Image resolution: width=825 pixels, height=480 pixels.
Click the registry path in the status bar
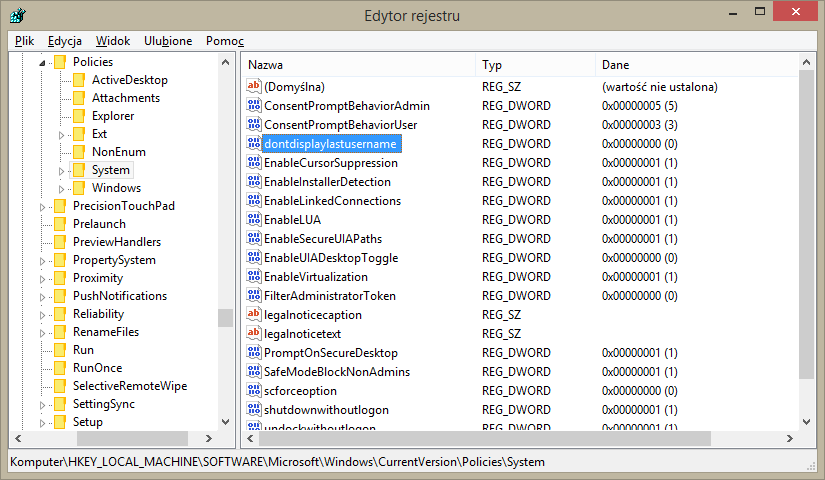click(x=277, y=462)
